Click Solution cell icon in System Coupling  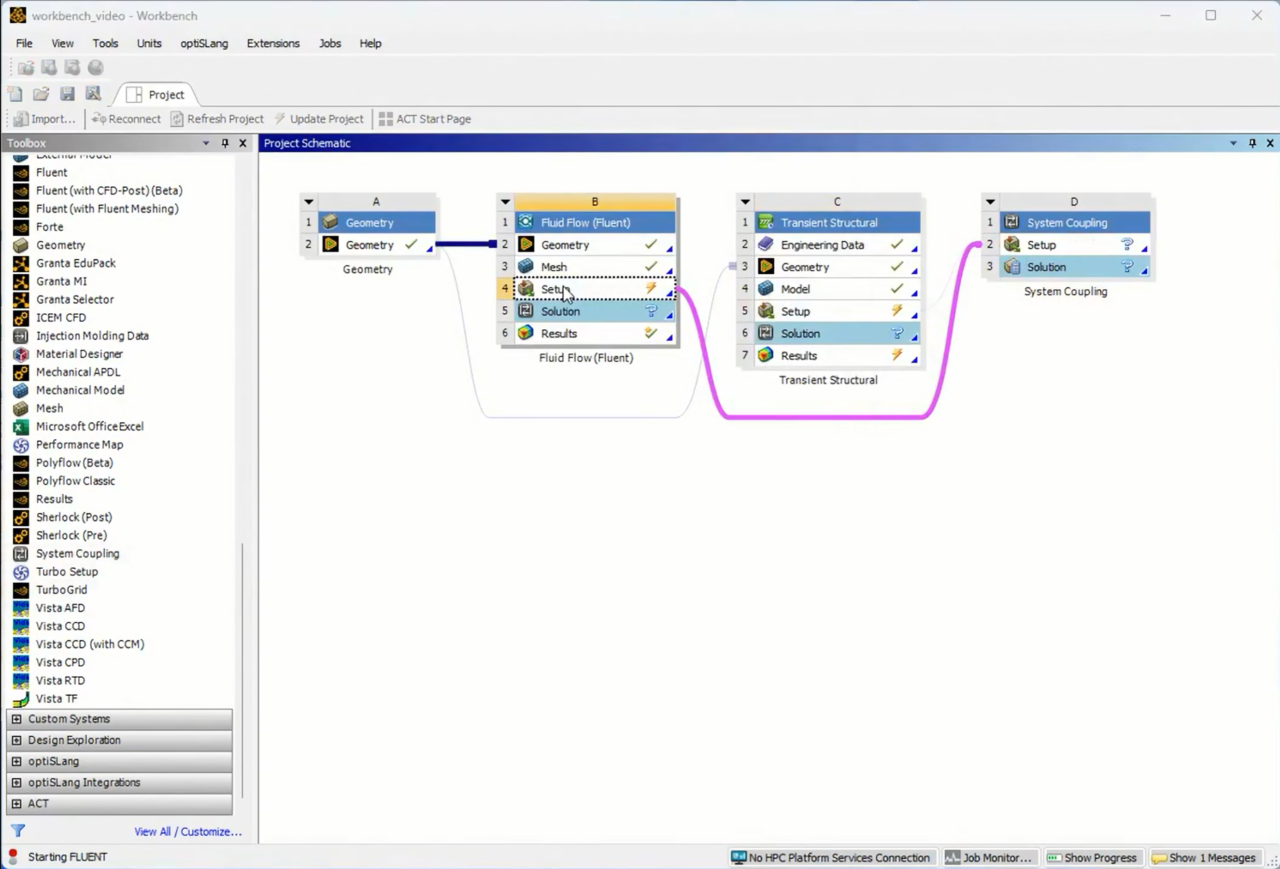pos(1012,267)
